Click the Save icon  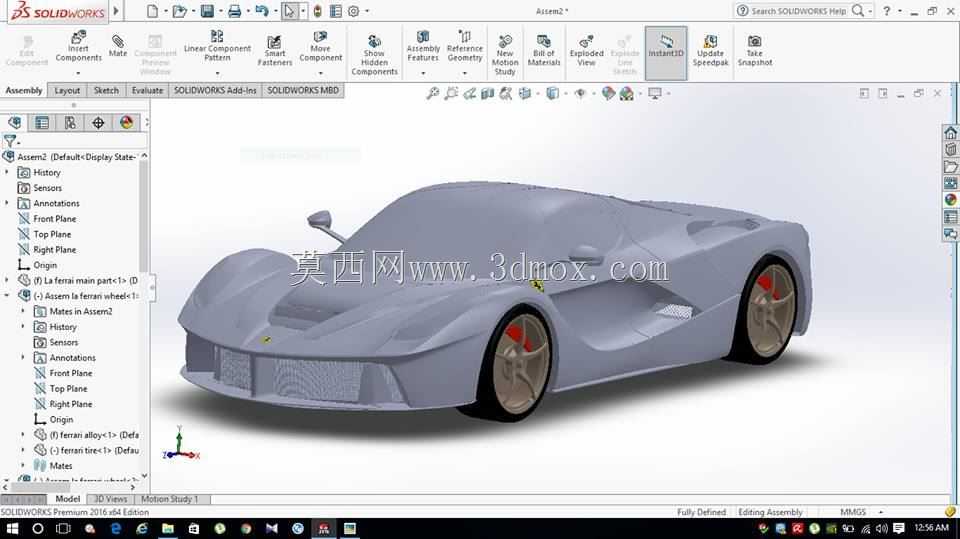pyautogui.click(x=208, y=11)
